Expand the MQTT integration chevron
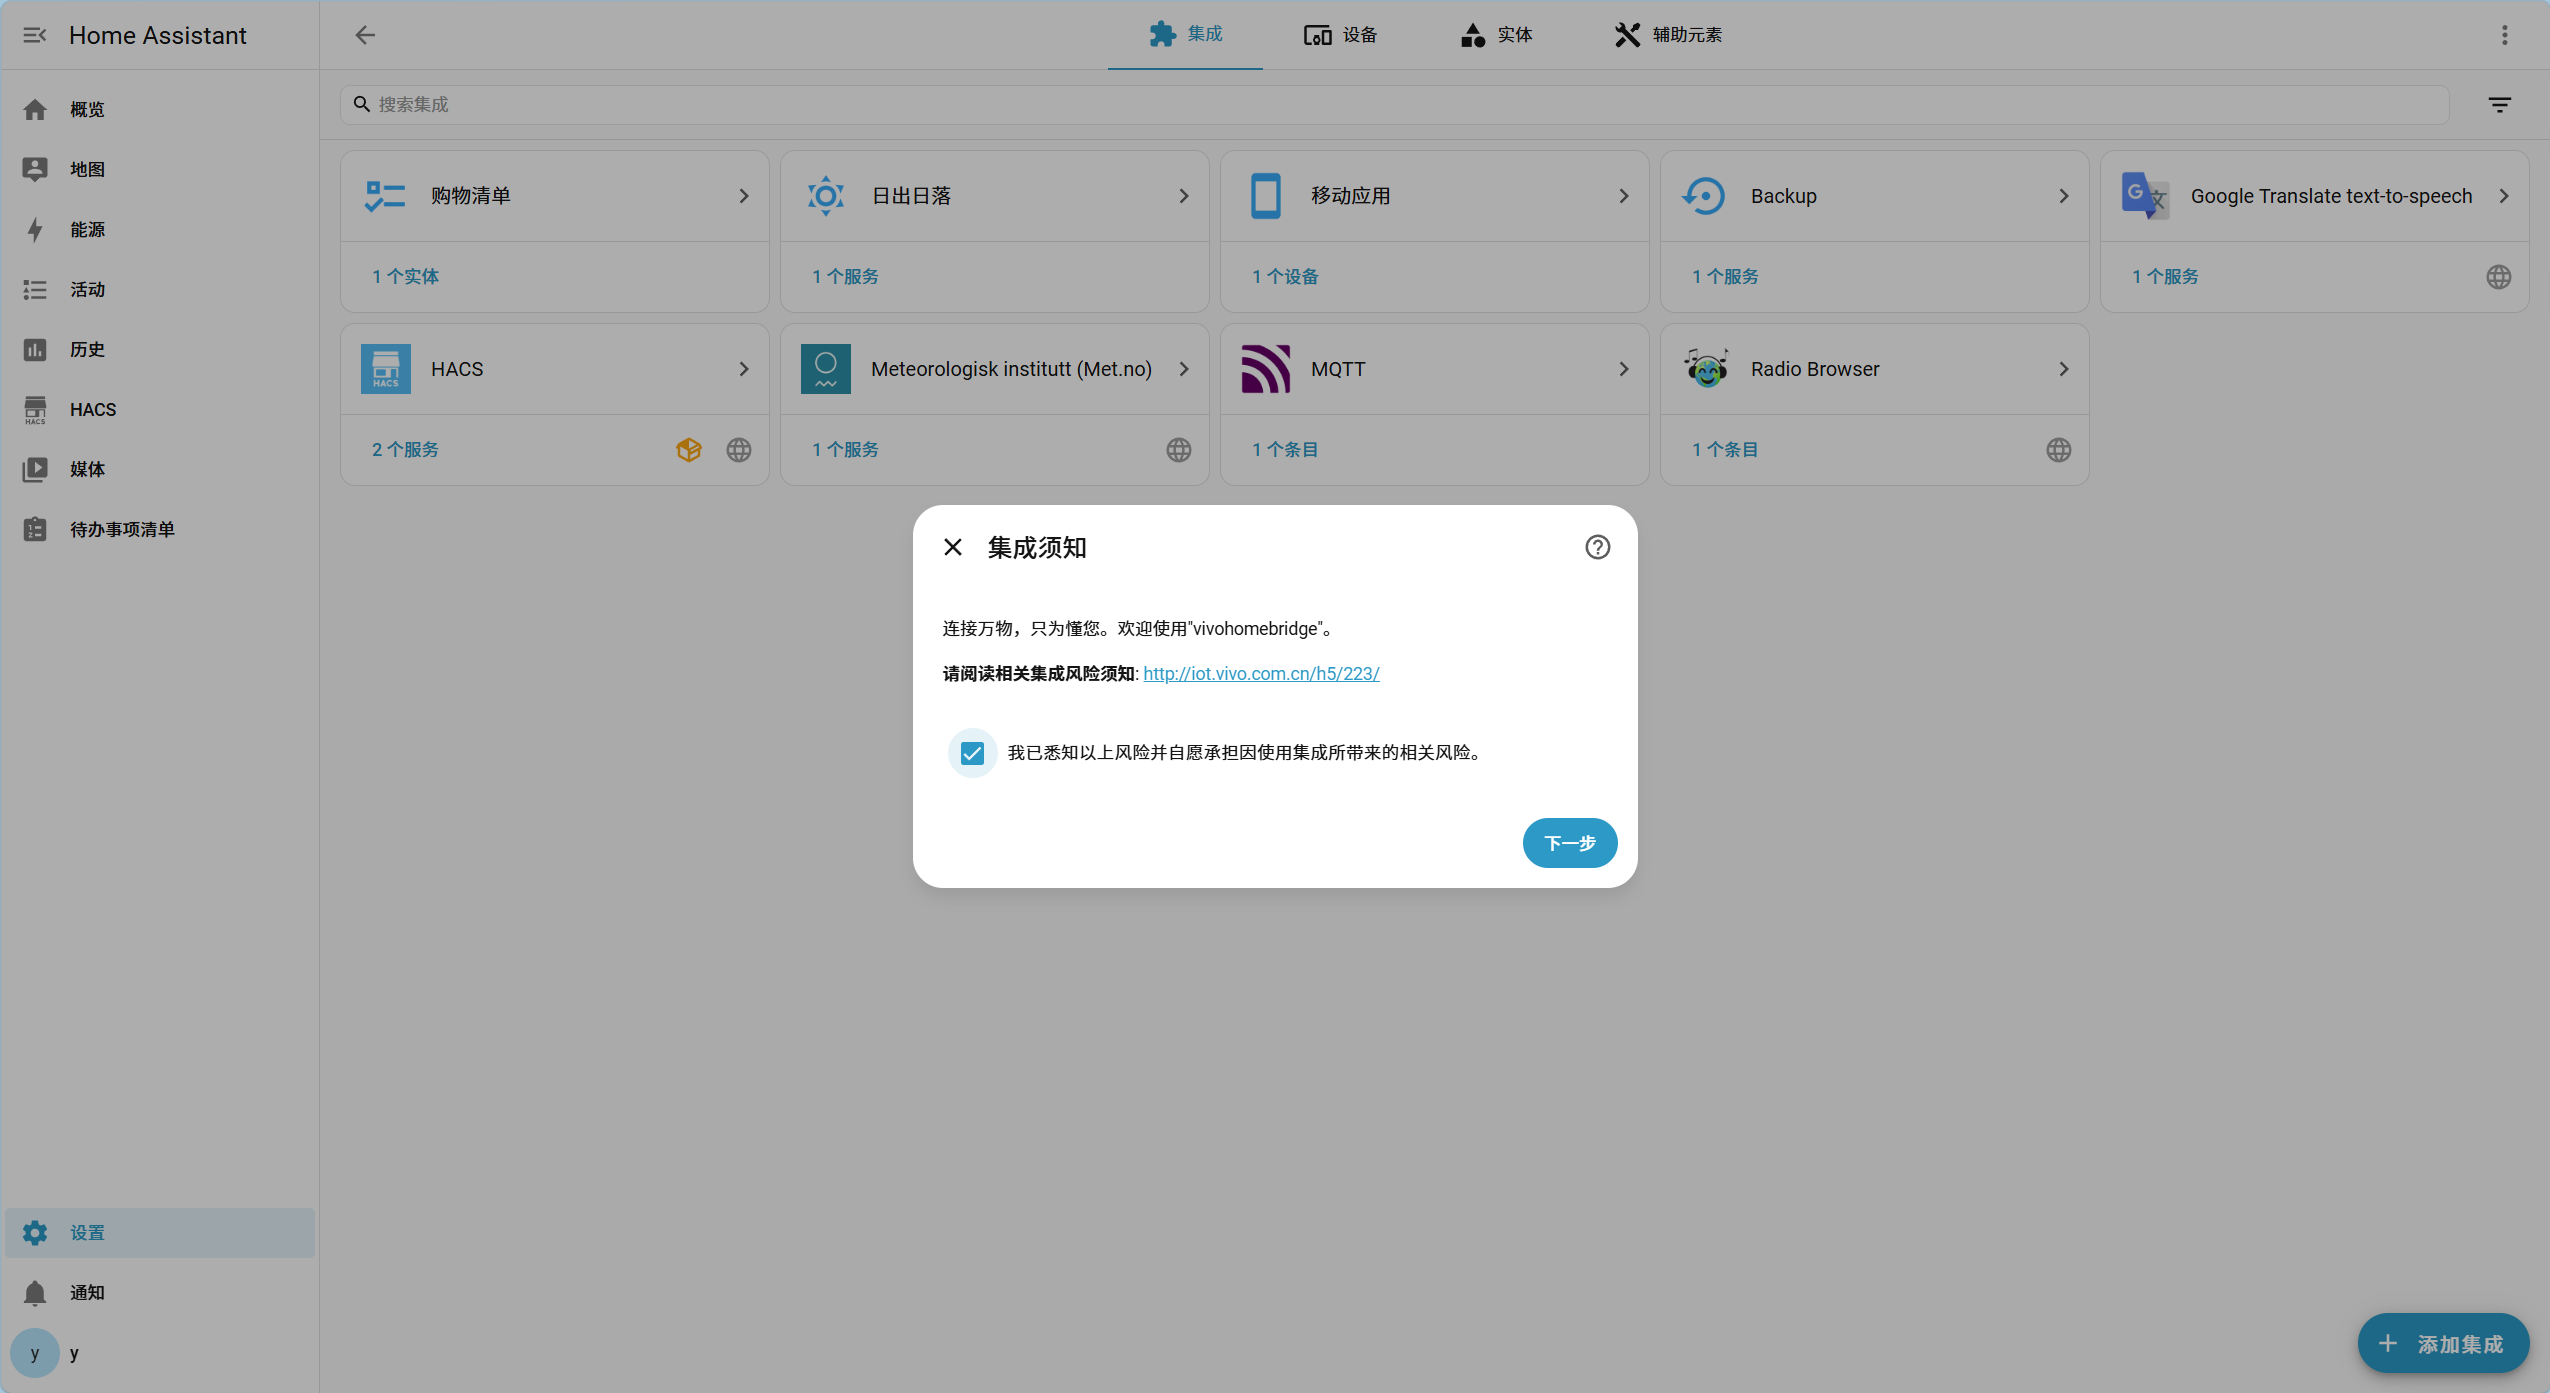The width and height of the screenshot is (2550, 1393). (1622, 368)
